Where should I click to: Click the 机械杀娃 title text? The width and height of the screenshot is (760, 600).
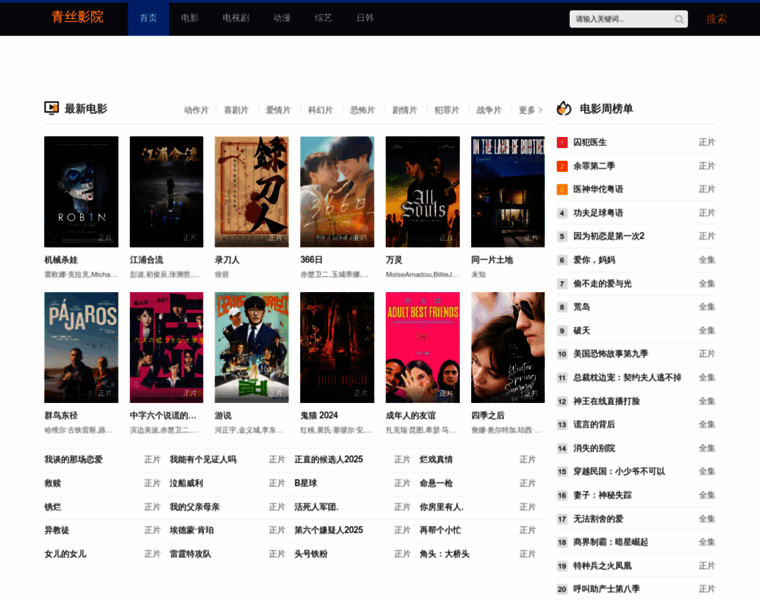coord(61,260)
